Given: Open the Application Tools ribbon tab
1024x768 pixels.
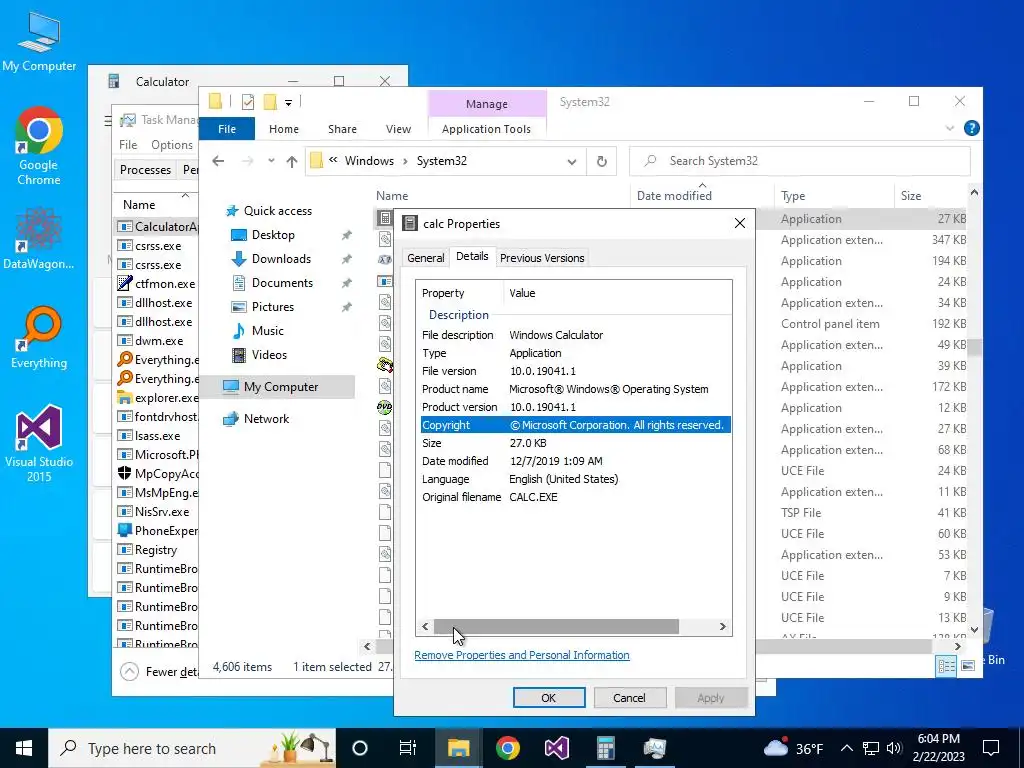Looking at the screenshot, I should click(487, 129).
